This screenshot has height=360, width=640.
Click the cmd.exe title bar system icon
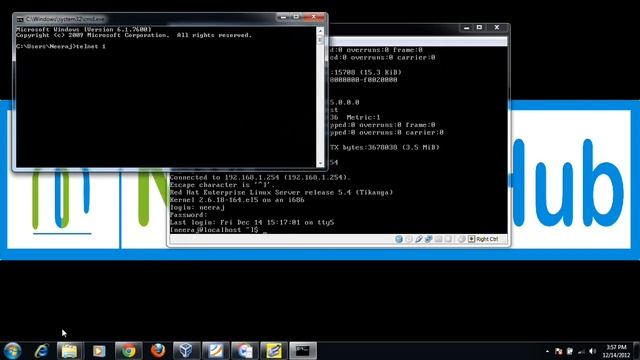(x=20, y=19)
